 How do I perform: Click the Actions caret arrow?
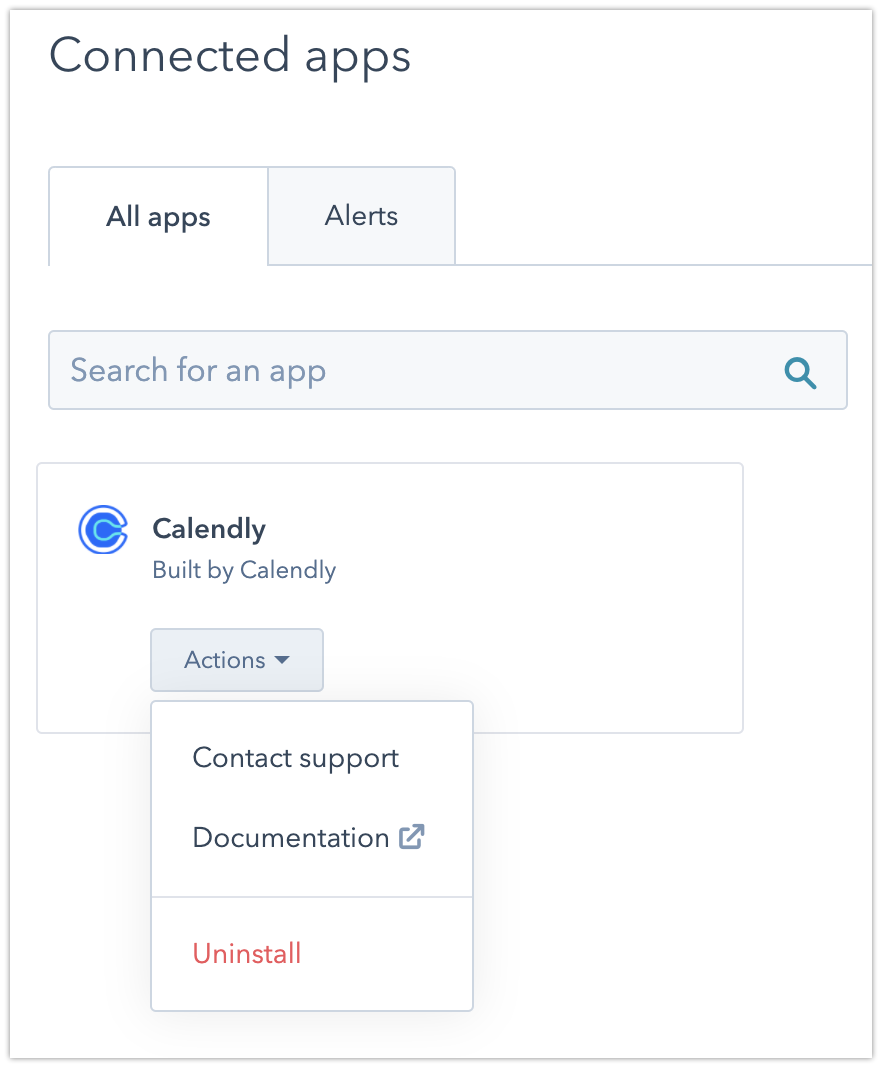pos(282,660)
